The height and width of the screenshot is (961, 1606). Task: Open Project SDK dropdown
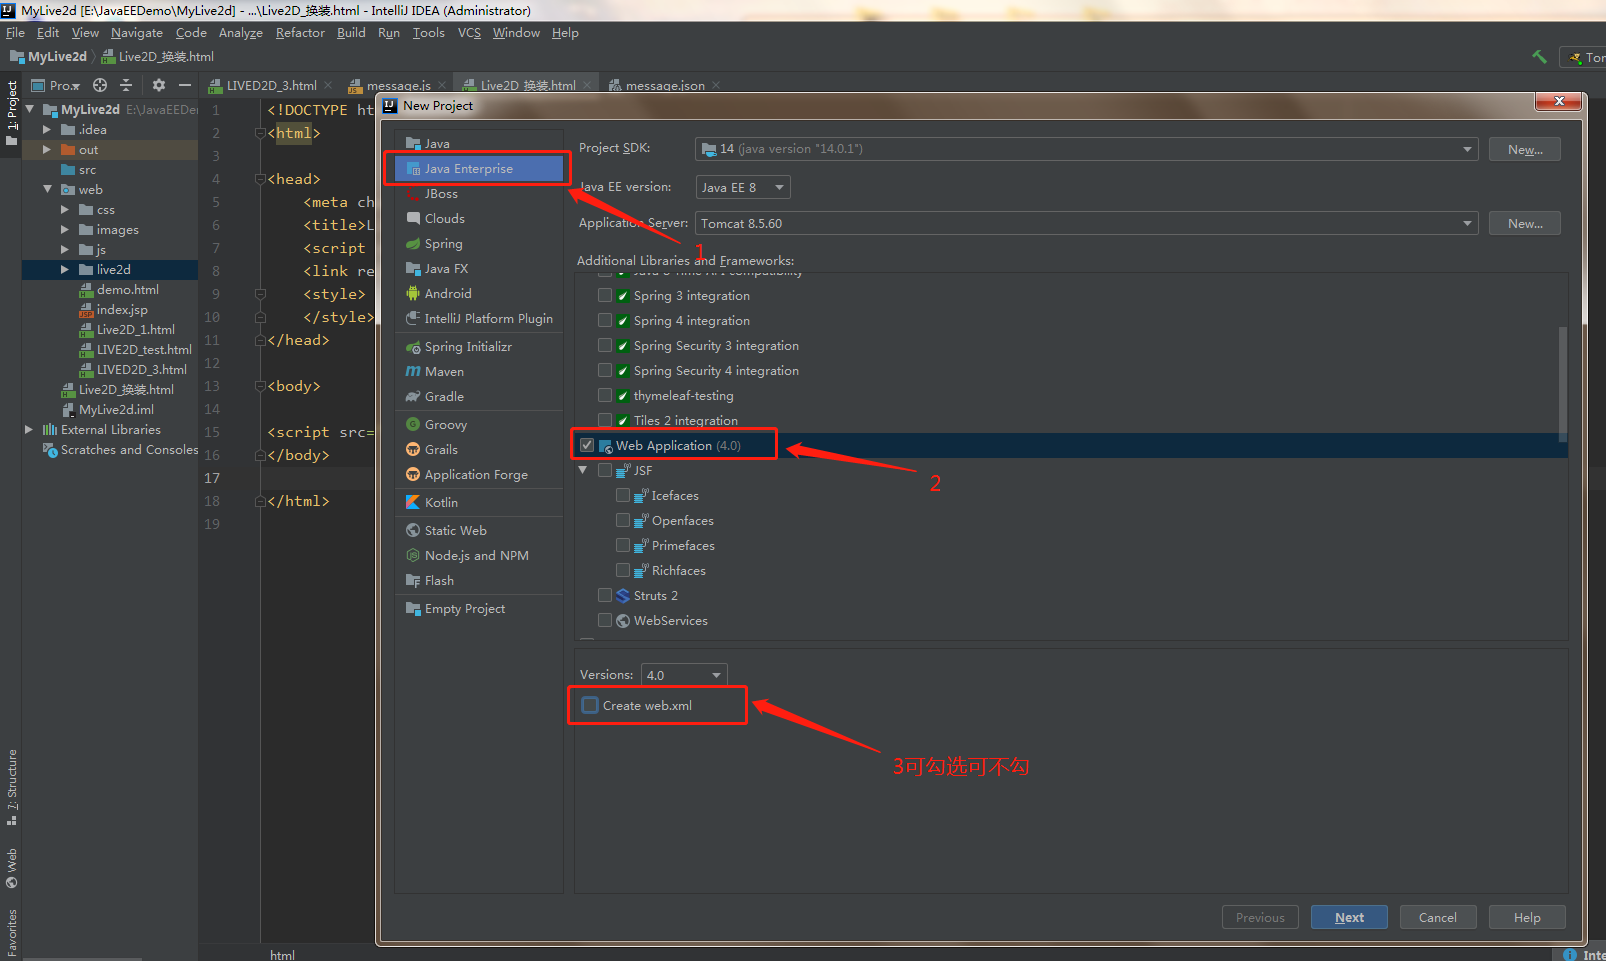coord(1086,149)
